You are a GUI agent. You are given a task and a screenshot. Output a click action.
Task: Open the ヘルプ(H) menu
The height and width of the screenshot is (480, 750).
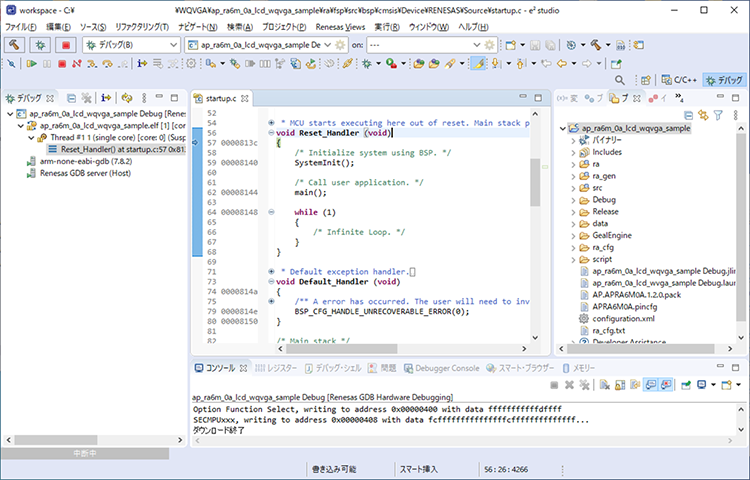(x=474, y=27)
